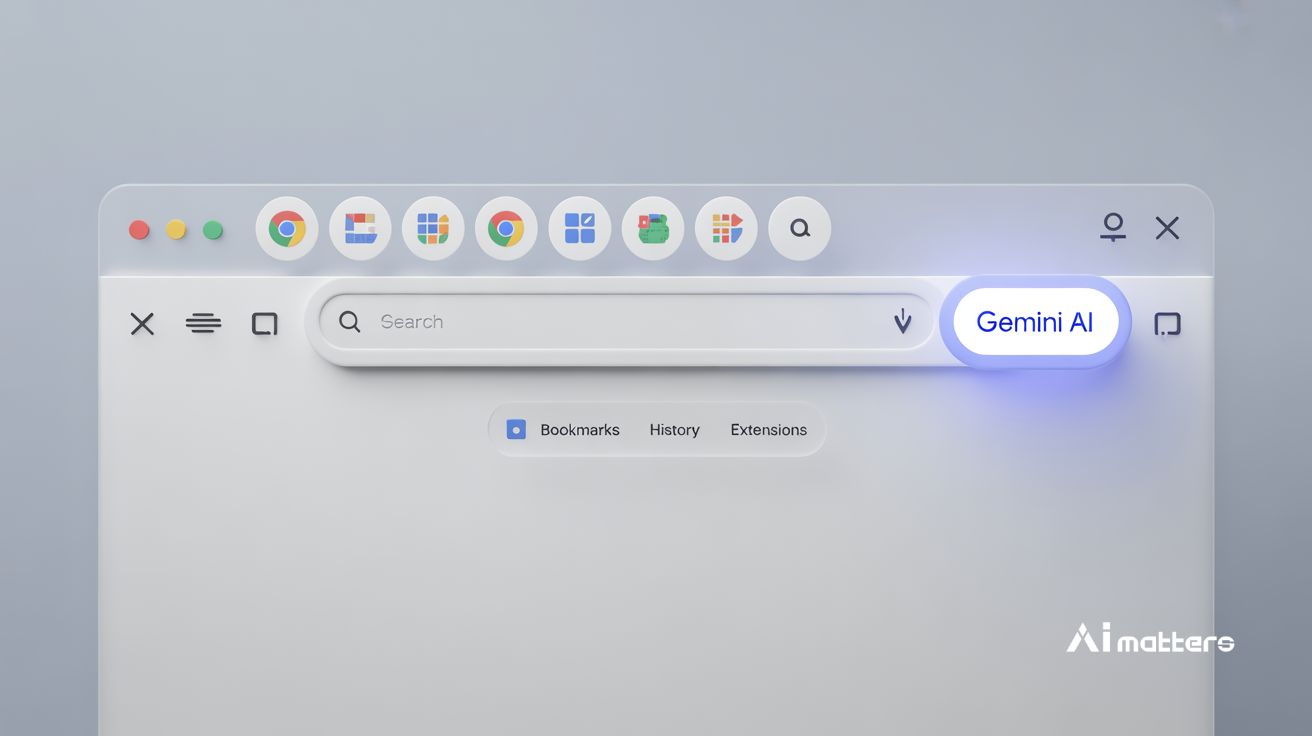Click the round magnifier icon in the tab row

point(800,229)
